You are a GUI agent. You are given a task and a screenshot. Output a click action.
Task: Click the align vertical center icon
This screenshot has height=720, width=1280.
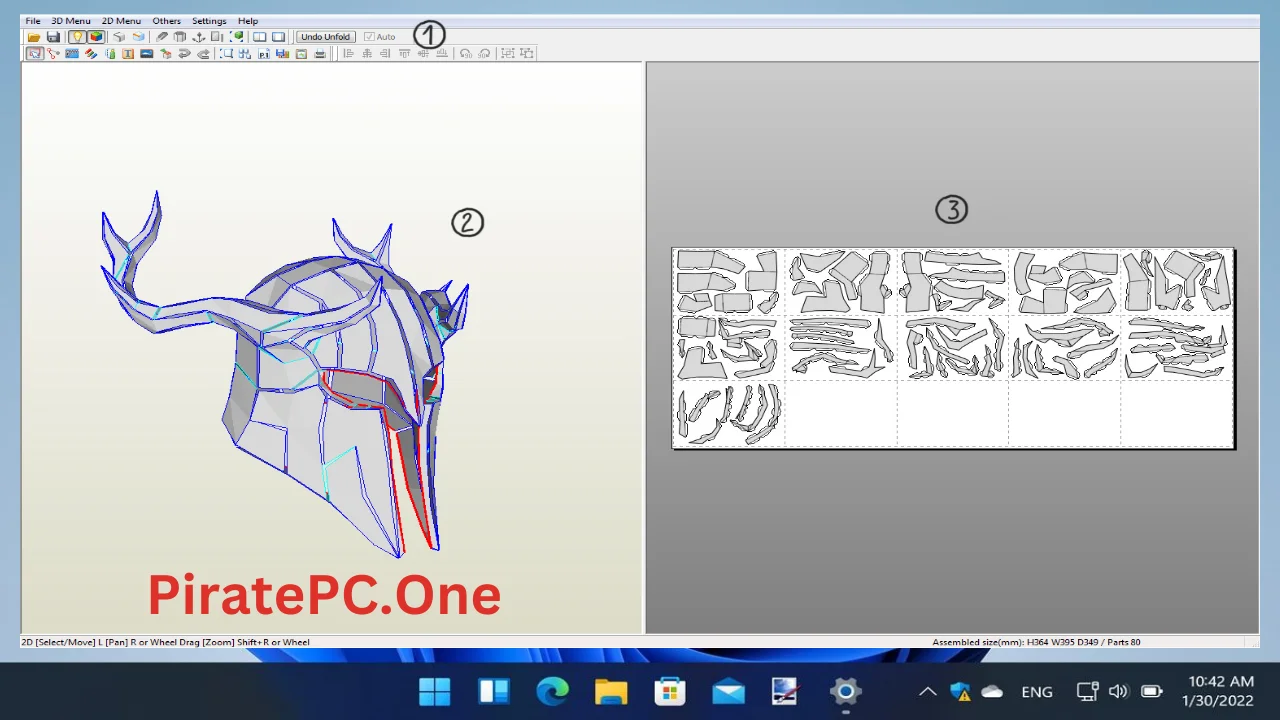pos(423,54)
